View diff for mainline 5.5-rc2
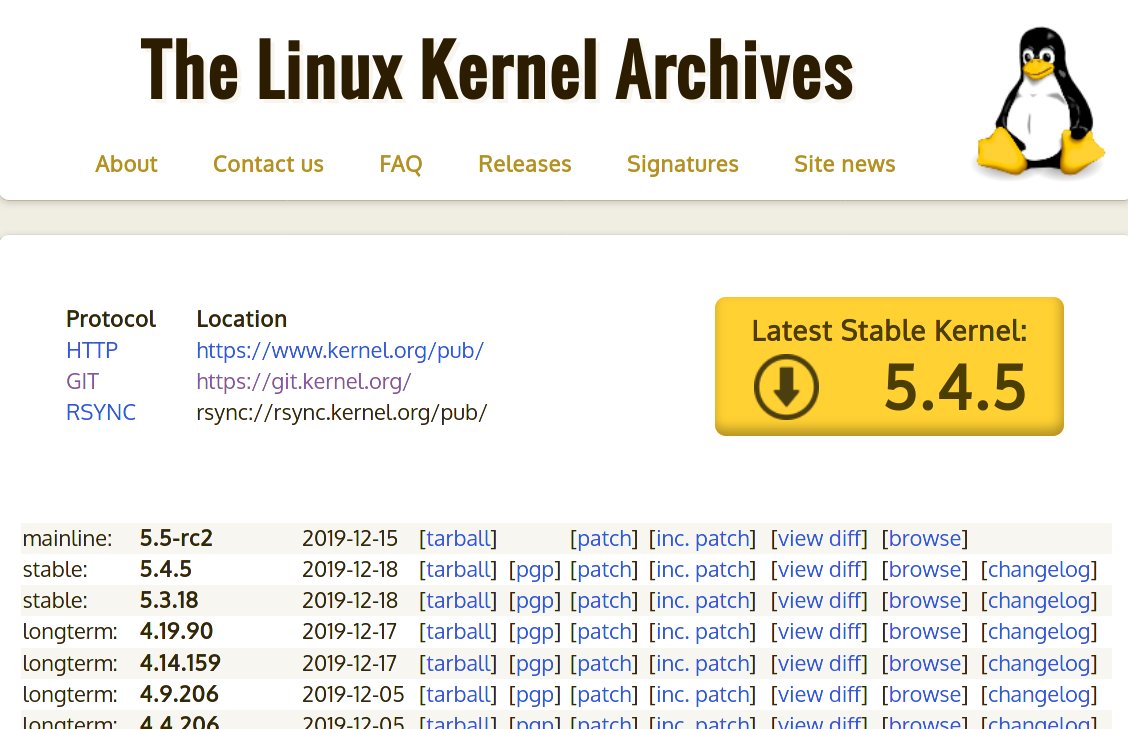This screenshot has height=729, width=1128. click(x=819, y=538)
